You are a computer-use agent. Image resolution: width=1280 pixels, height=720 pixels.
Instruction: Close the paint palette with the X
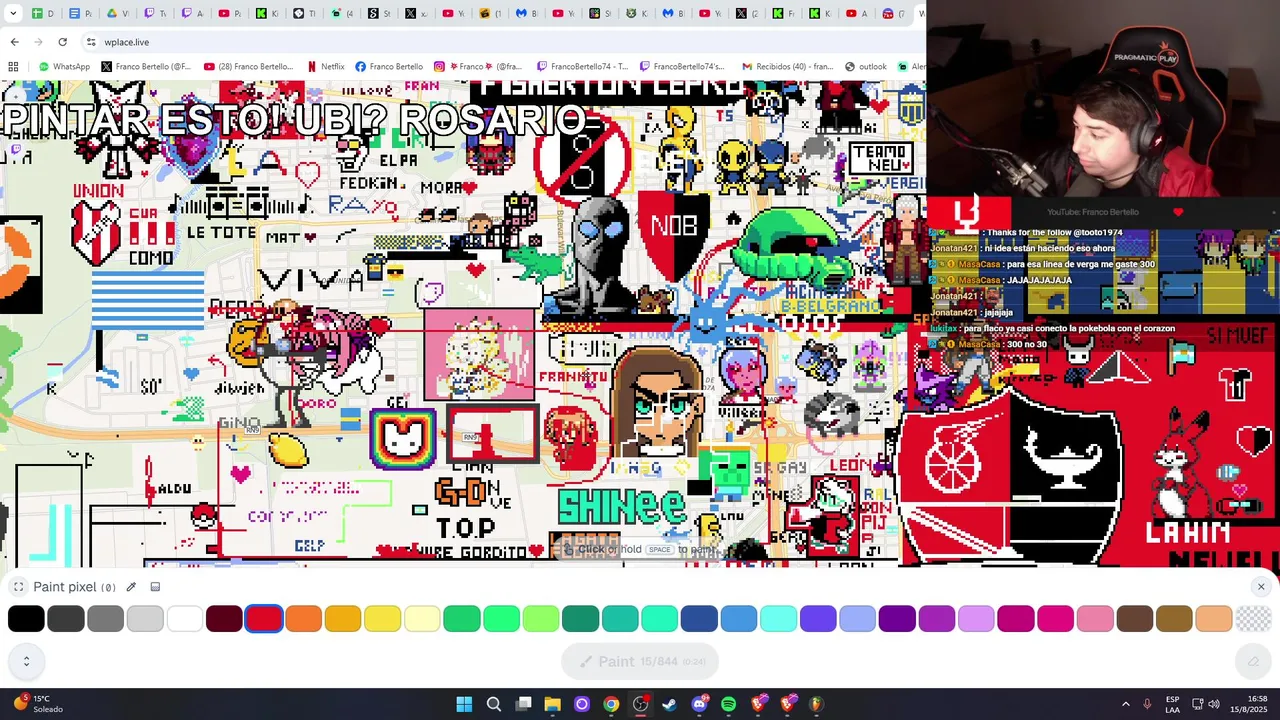click(x=1261, y=587)
